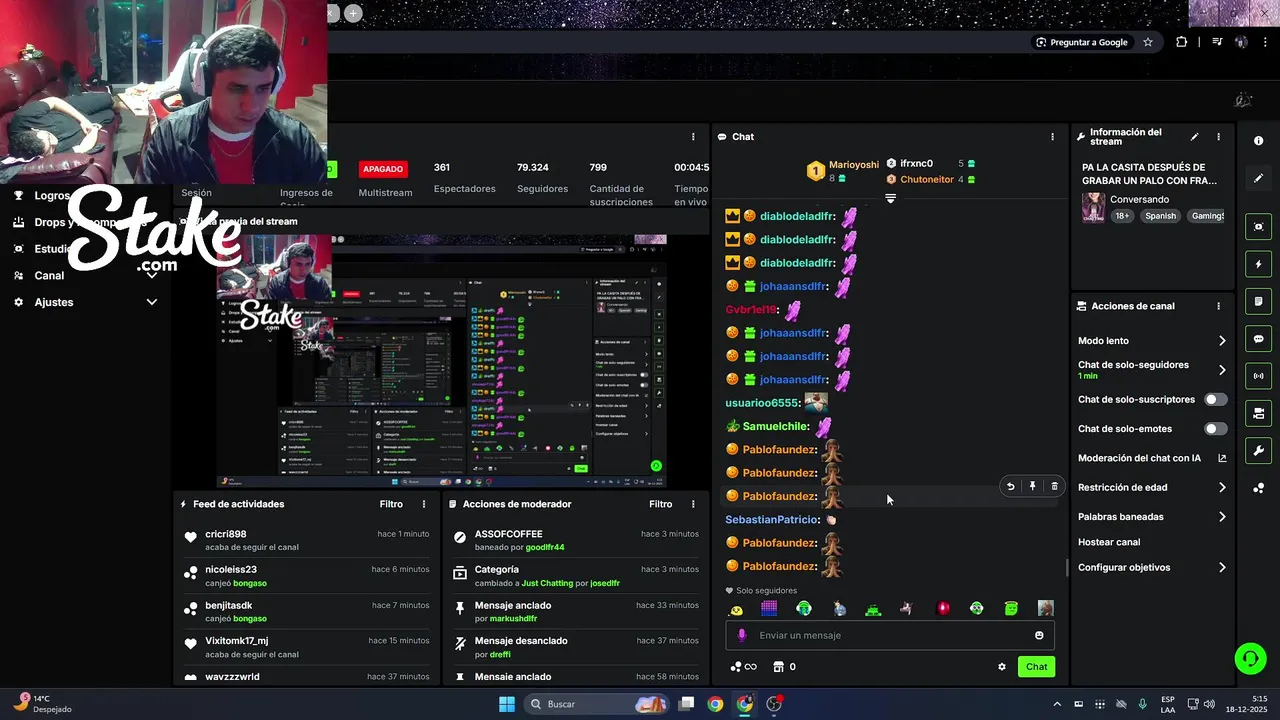Open Filtro in Feed de actividades

(391, 504)
